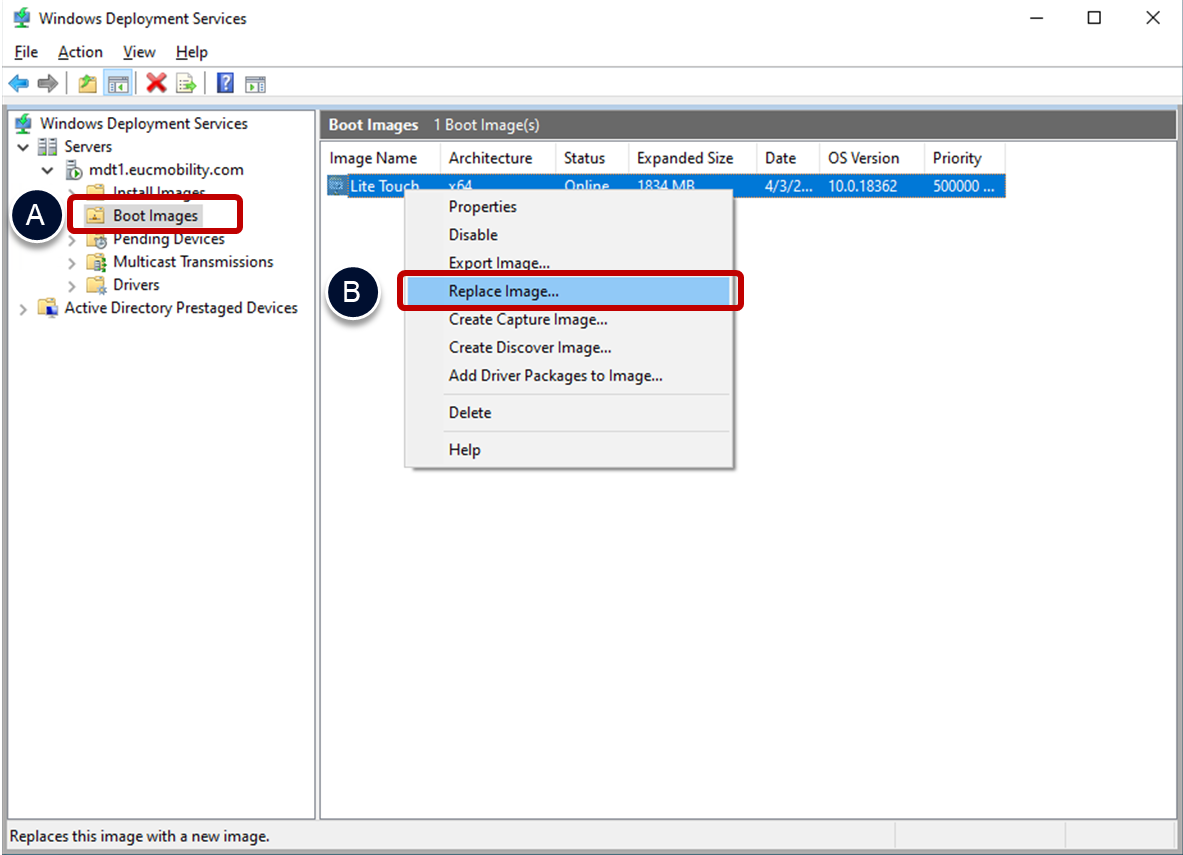Select the Drivers folder in tree
The image size is (1183, 855).
pos(136,285)
